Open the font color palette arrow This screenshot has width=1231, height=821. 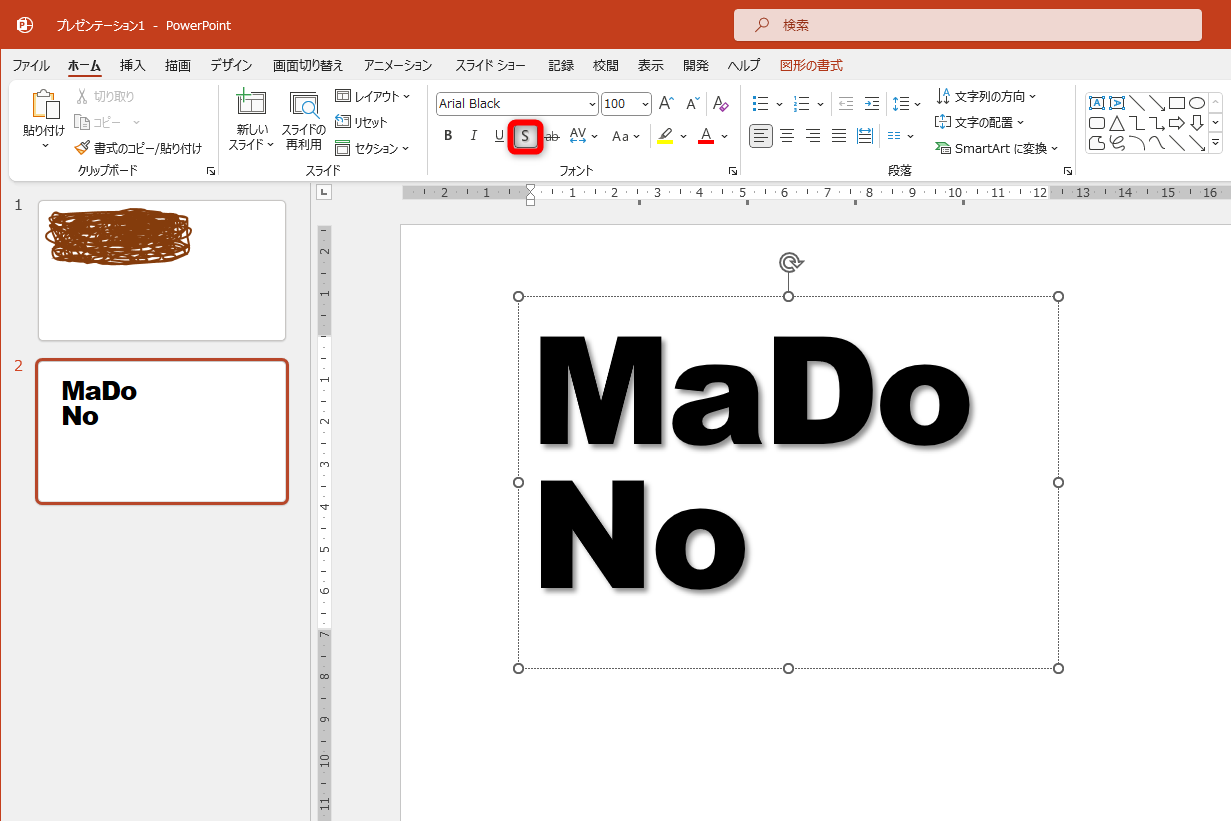[725, 136]
